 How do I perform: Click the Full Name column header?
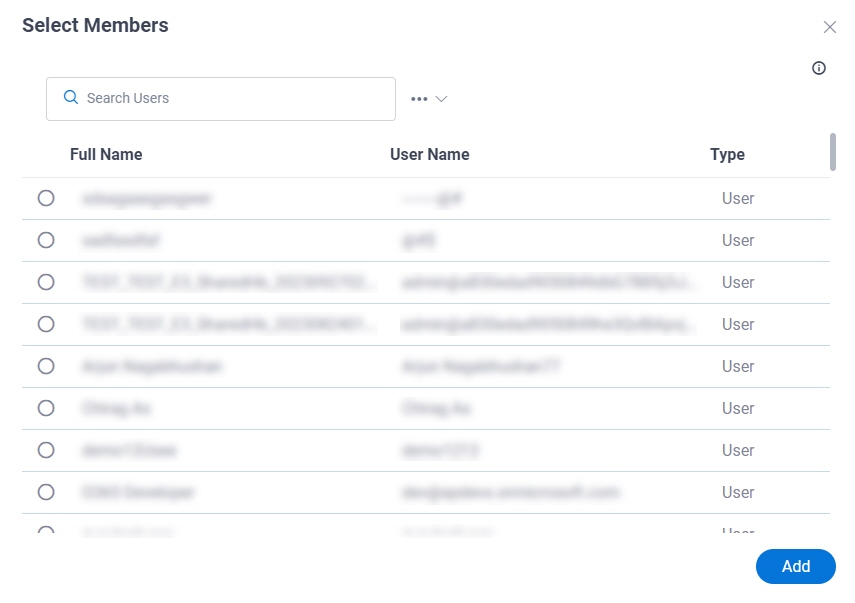tap(106, 154)
